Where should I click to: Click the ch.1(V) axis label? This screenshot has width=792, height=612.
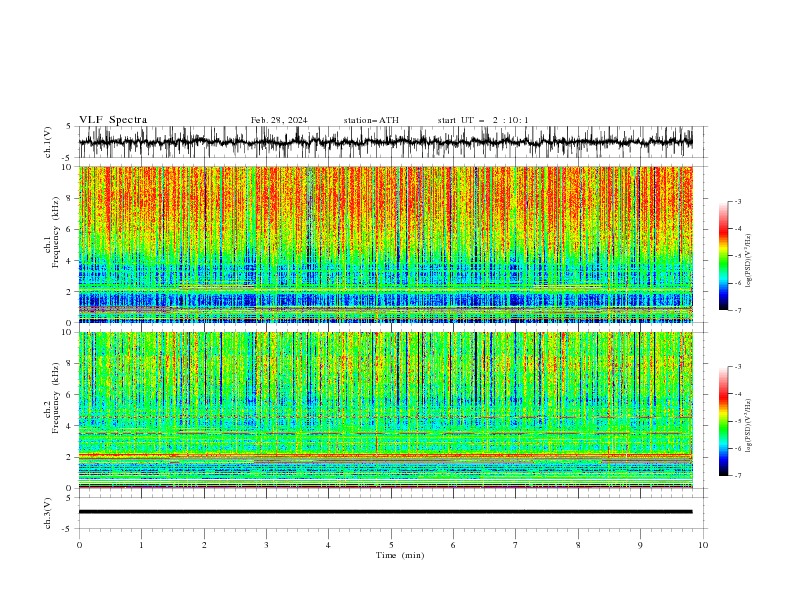[x=48, y=142]
